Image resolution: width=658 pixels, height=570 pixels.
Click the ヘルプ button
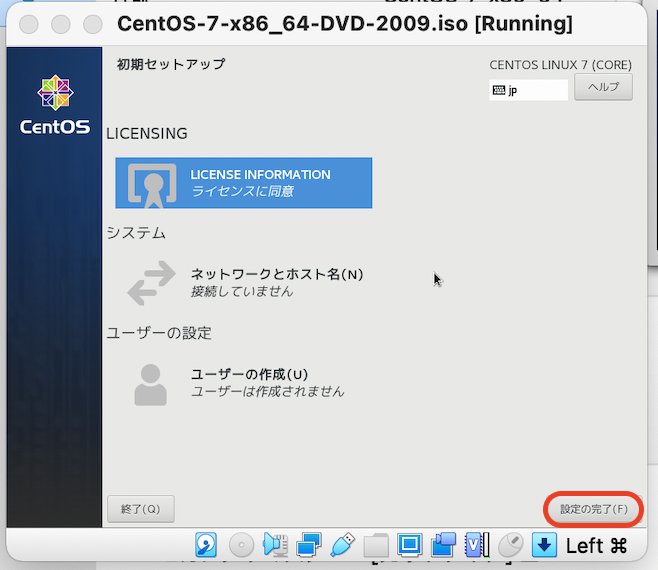(x=603, y=87)
